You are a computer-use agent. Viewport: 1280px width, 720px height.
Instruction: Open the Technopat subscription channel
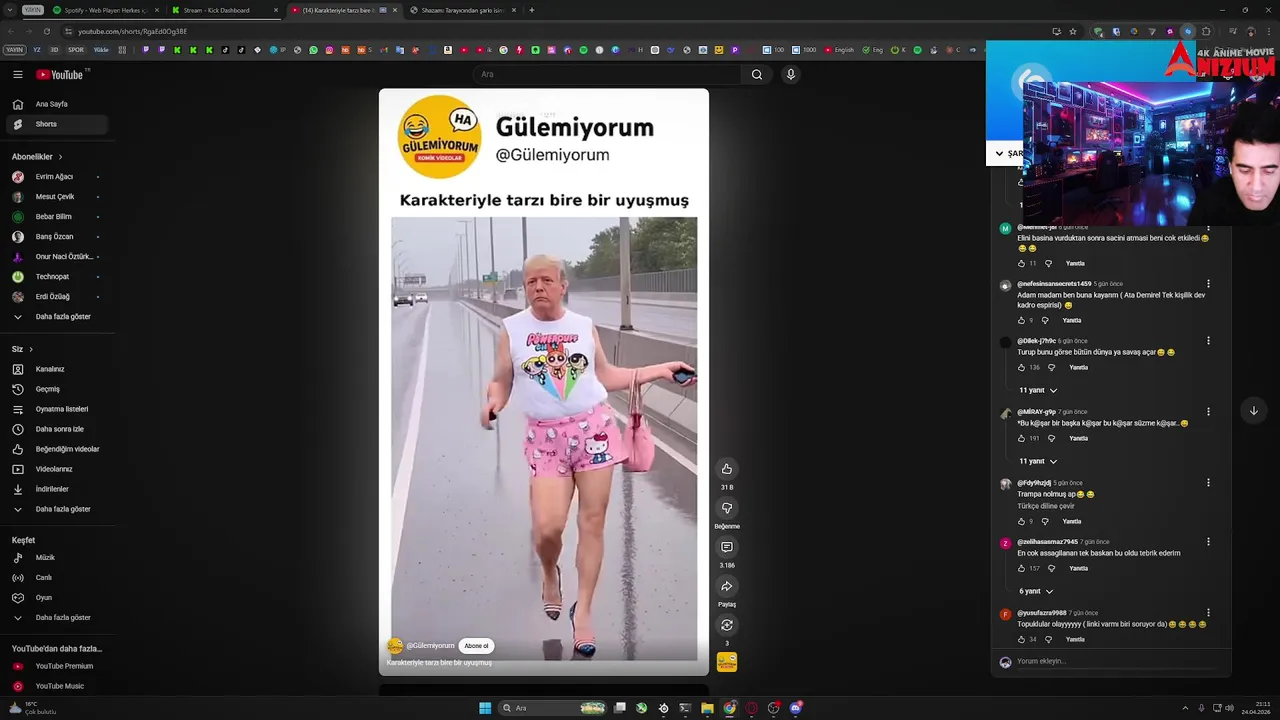58,277
